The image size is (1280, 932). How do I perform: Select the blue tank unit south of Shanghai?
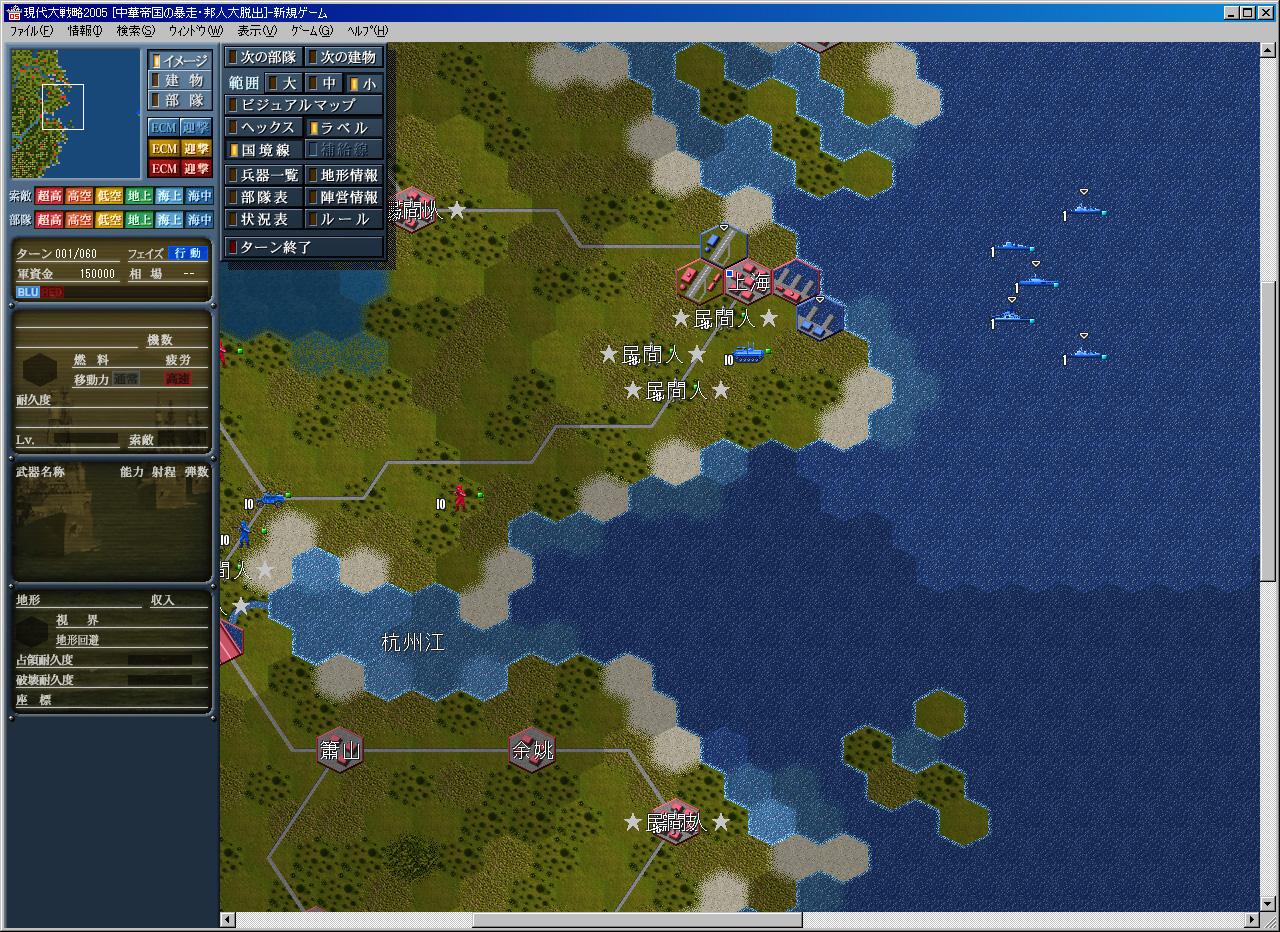coord(748,353)
